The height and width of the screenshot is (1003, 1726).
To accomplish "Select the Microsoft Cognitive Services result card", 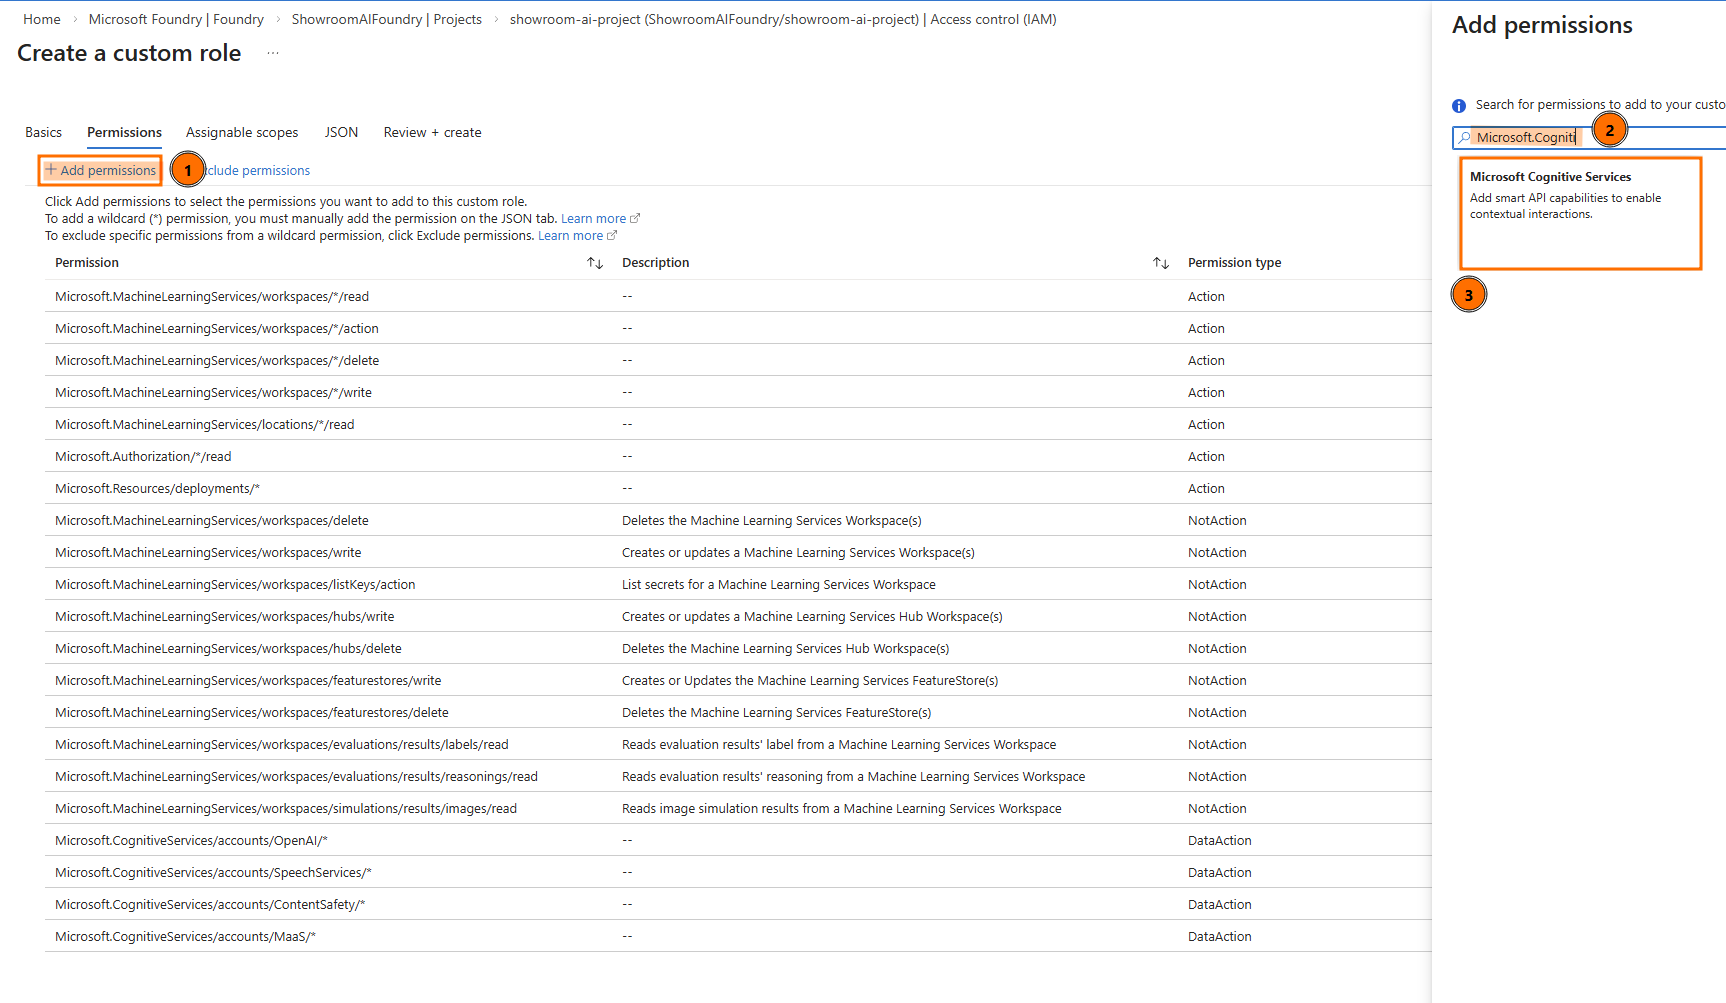I will pyautogui.click(x=1580, y=213).
